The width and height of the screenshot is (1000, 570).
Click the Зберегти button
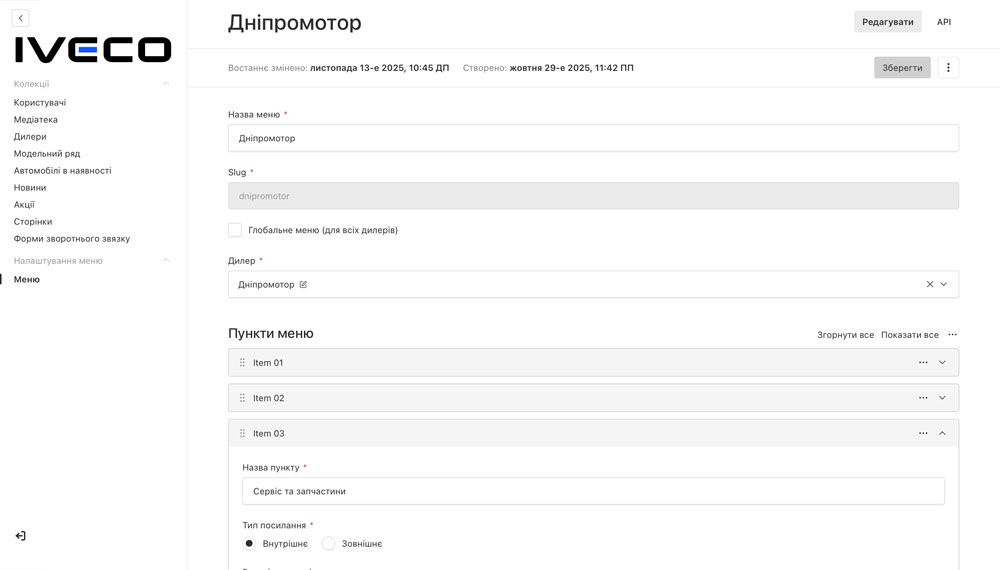click(x=902, y=67)
